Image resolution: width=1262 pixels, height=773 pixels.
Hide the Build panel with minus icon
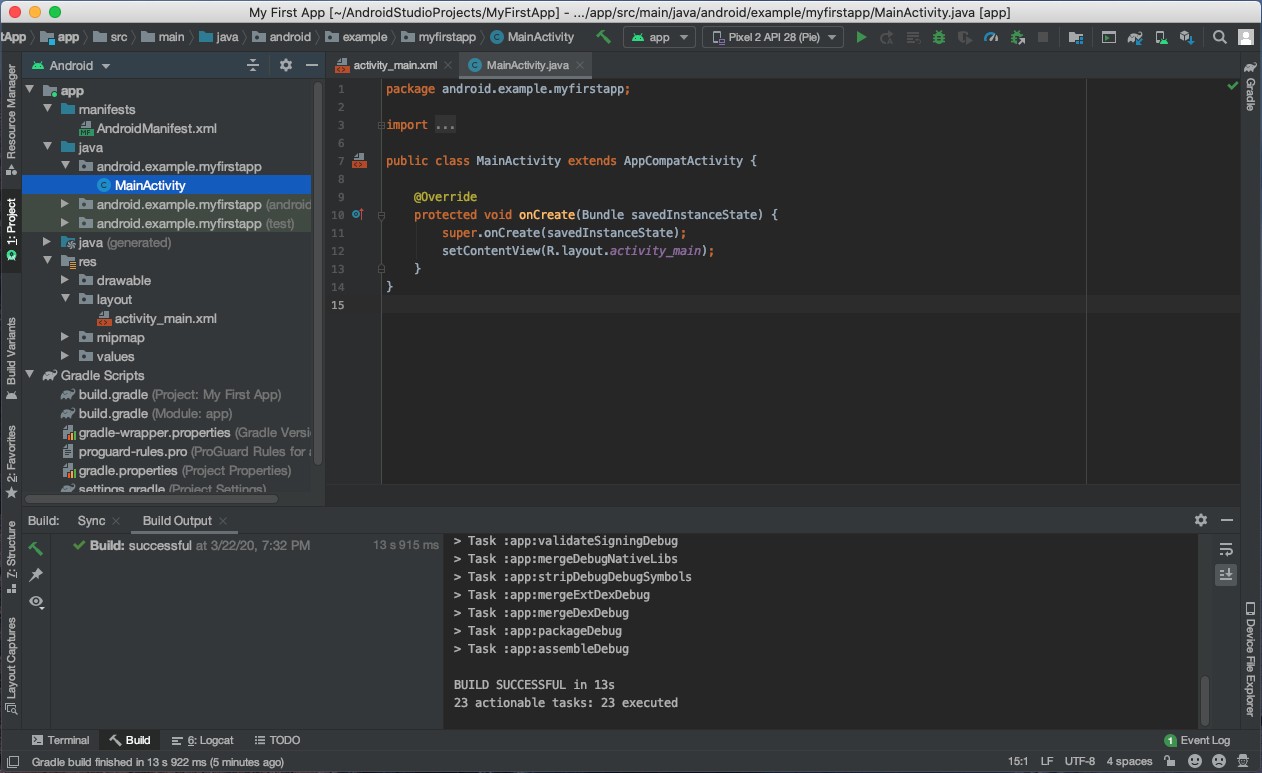pyautogui.click(x=1228, y=520)
